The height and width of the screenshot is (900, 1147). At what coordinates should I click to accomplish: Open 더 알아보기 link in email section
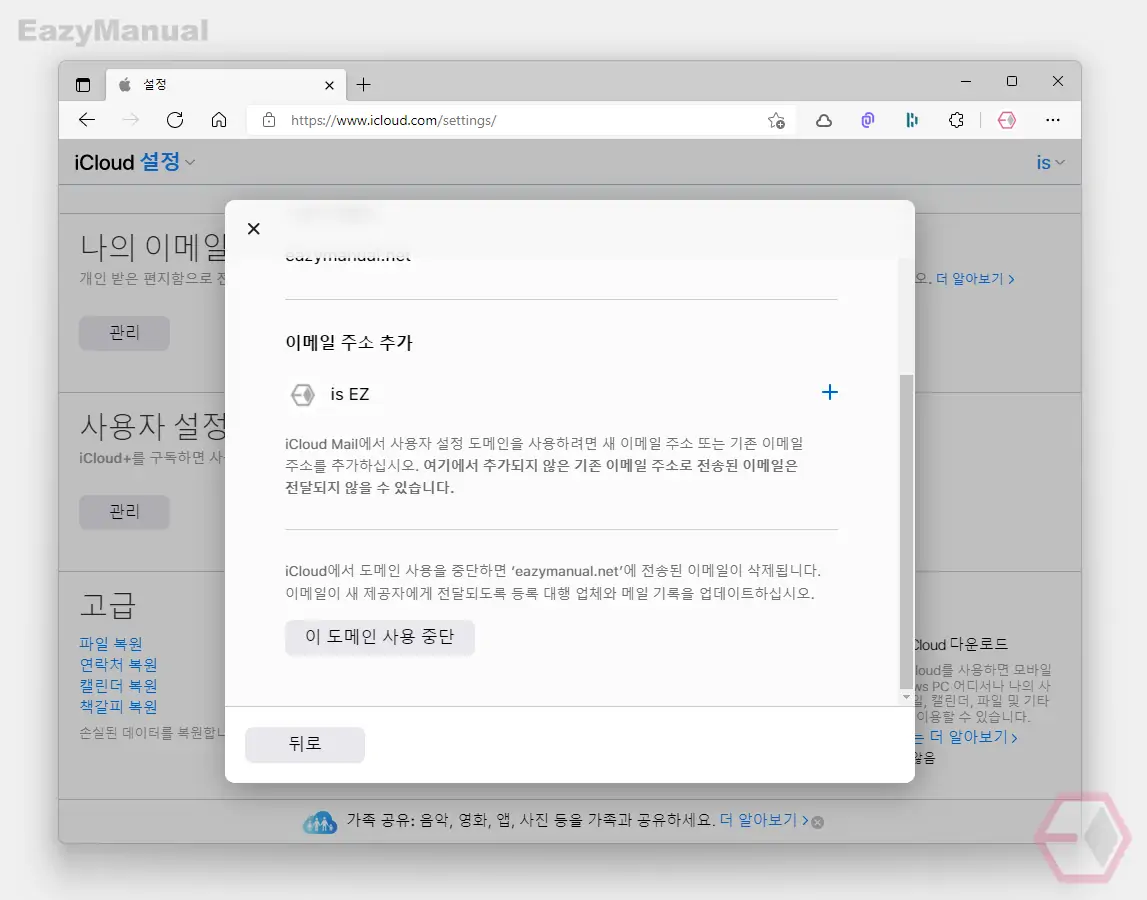point(975,279)
